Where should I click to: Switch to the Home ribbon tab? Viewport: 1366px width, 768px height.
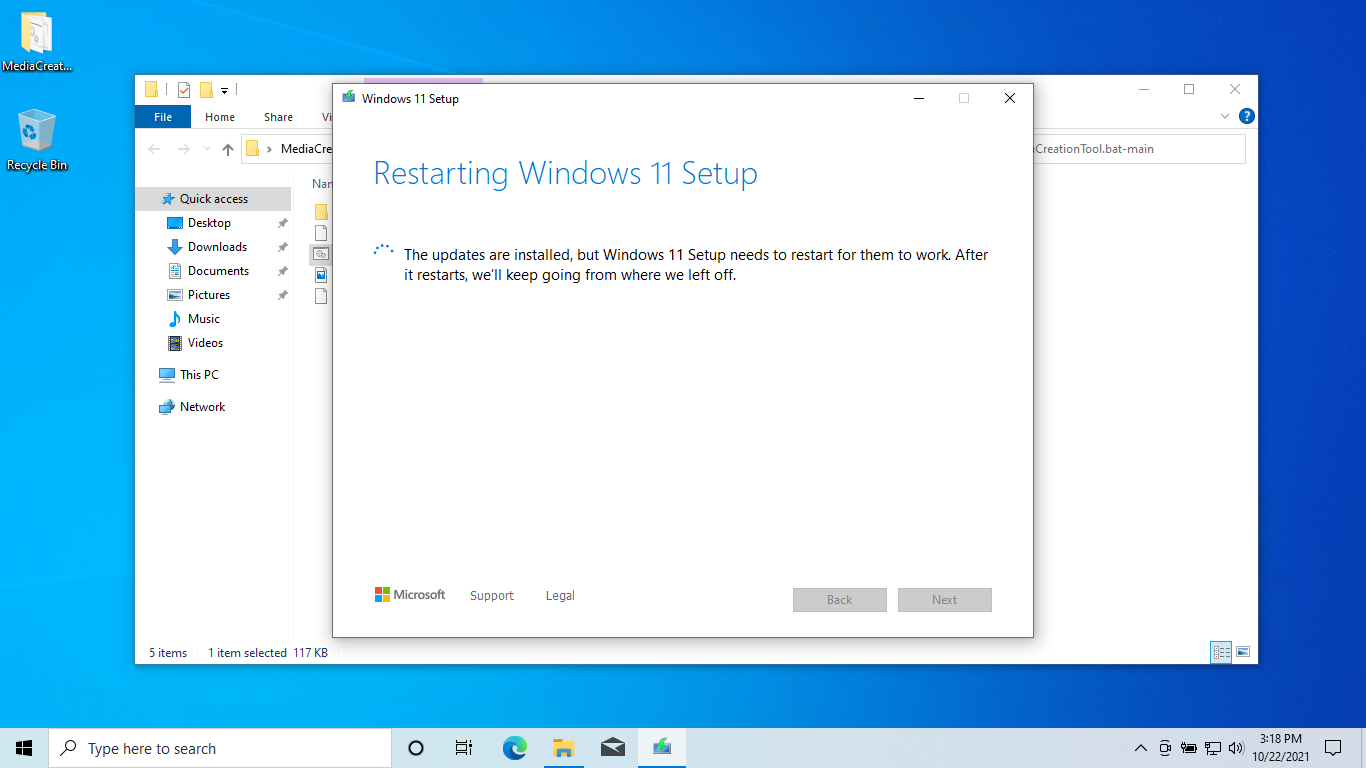coord(220,117)
